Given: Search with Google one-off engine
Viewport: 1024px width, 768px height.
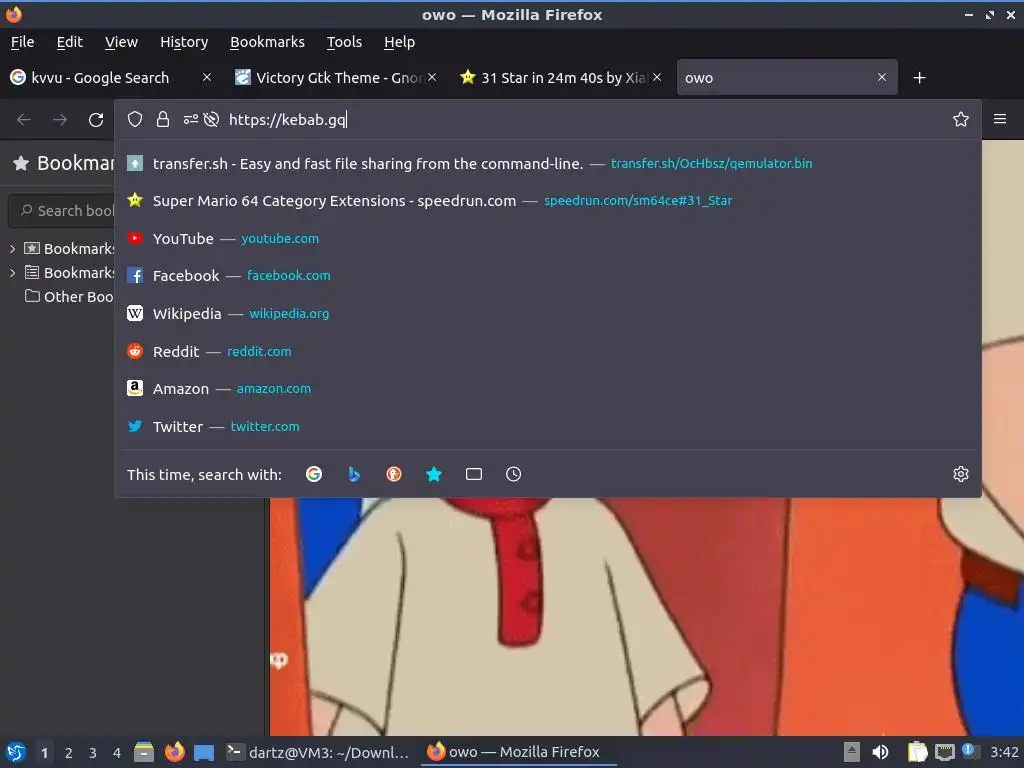Looking at the screenshot, I should (x=314, y=474).
